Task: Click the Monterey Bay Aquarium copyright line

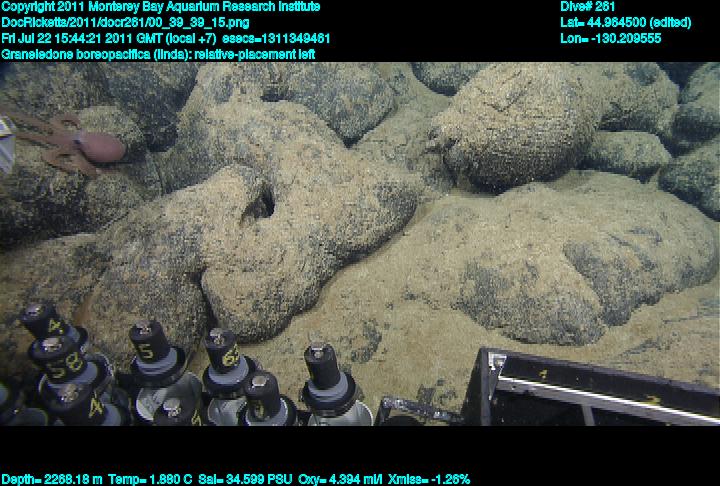Action: tap(161, 7)
